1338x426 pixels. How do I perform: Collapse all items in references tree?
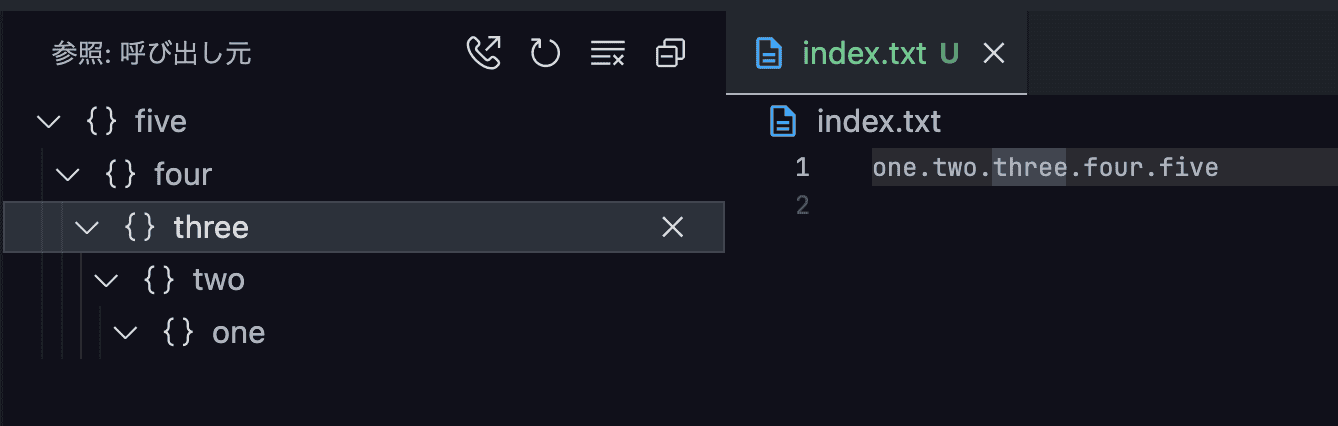(x=670, y=53)
